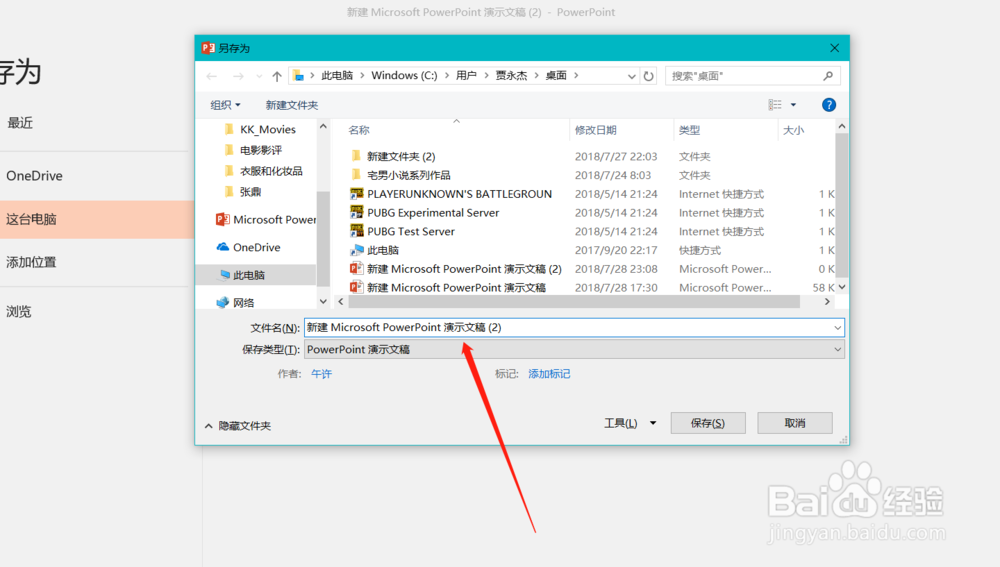Click the Back navigation arrow
This screenshot has height=567, width=1000.
pos(212,76)
